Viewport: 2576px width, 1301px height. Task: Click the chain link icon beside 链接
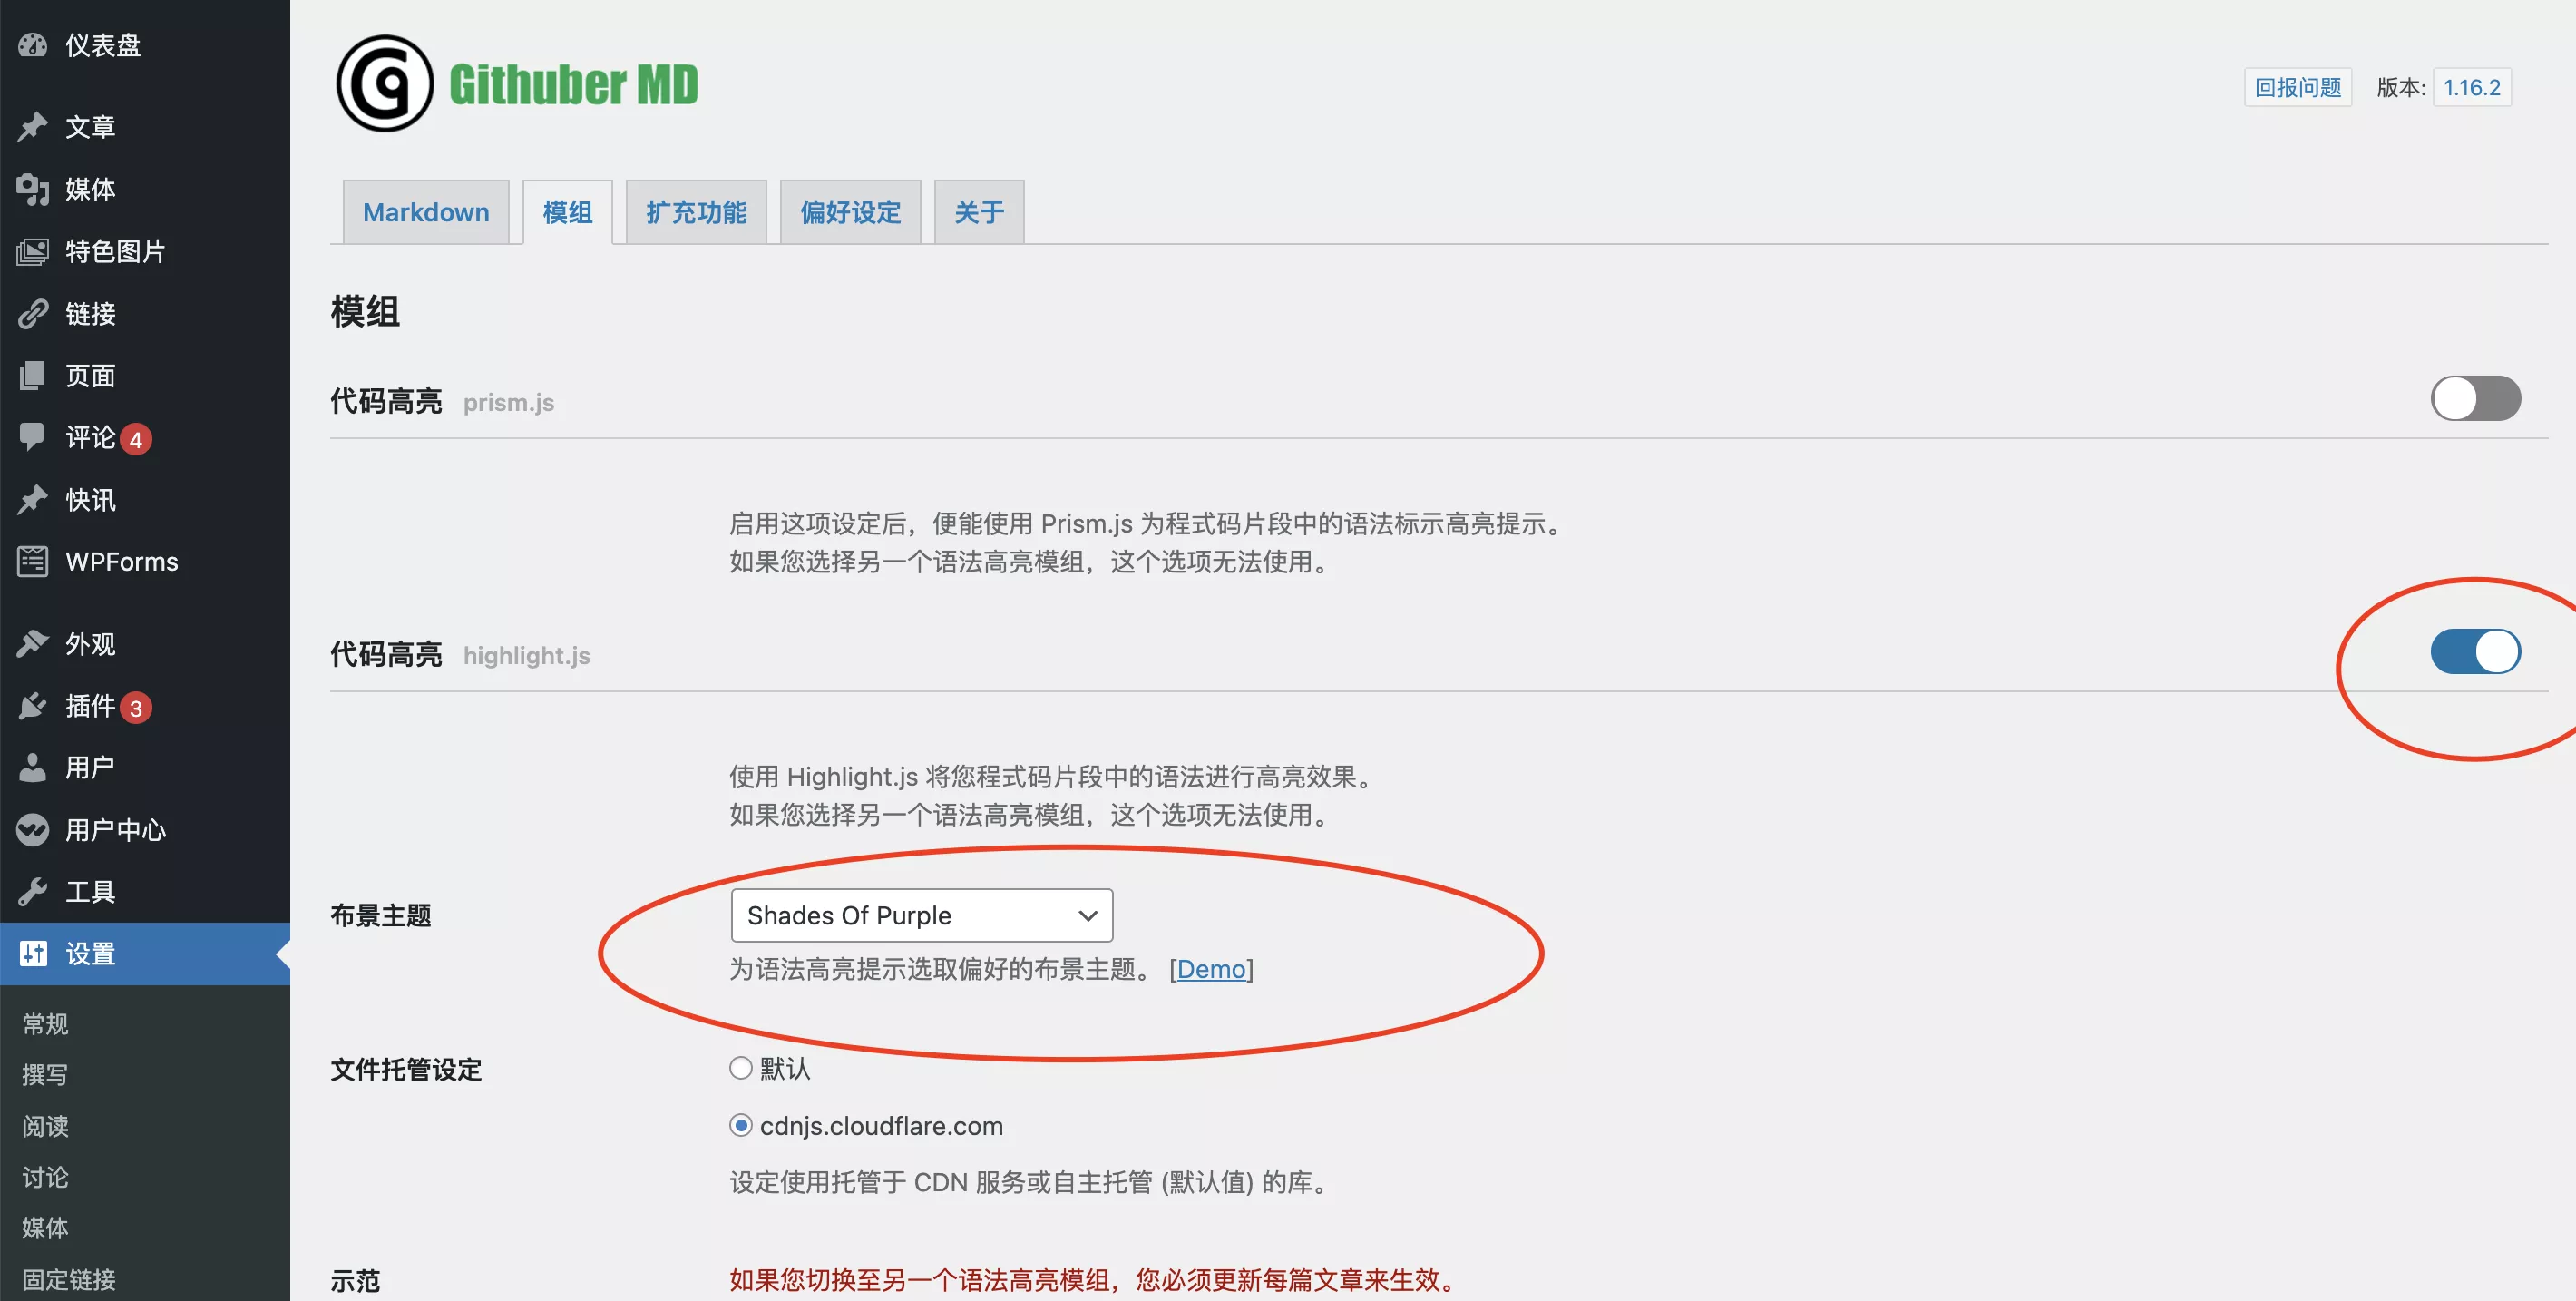click(32, 314)
